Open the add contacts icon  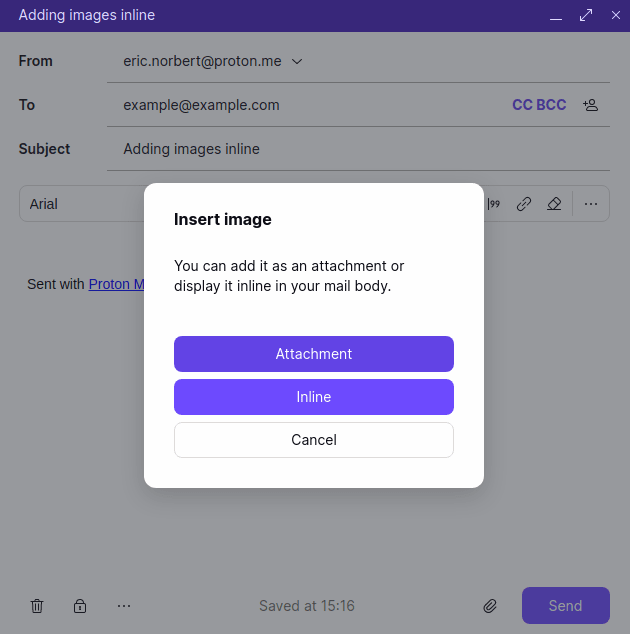[590, 105]
